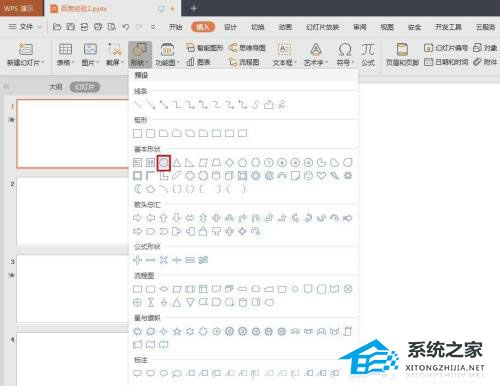Select the straight line shape
Image resolution: width=500 pixels, height=386 pixels.
pyautogui.click(x=137, y=105)
